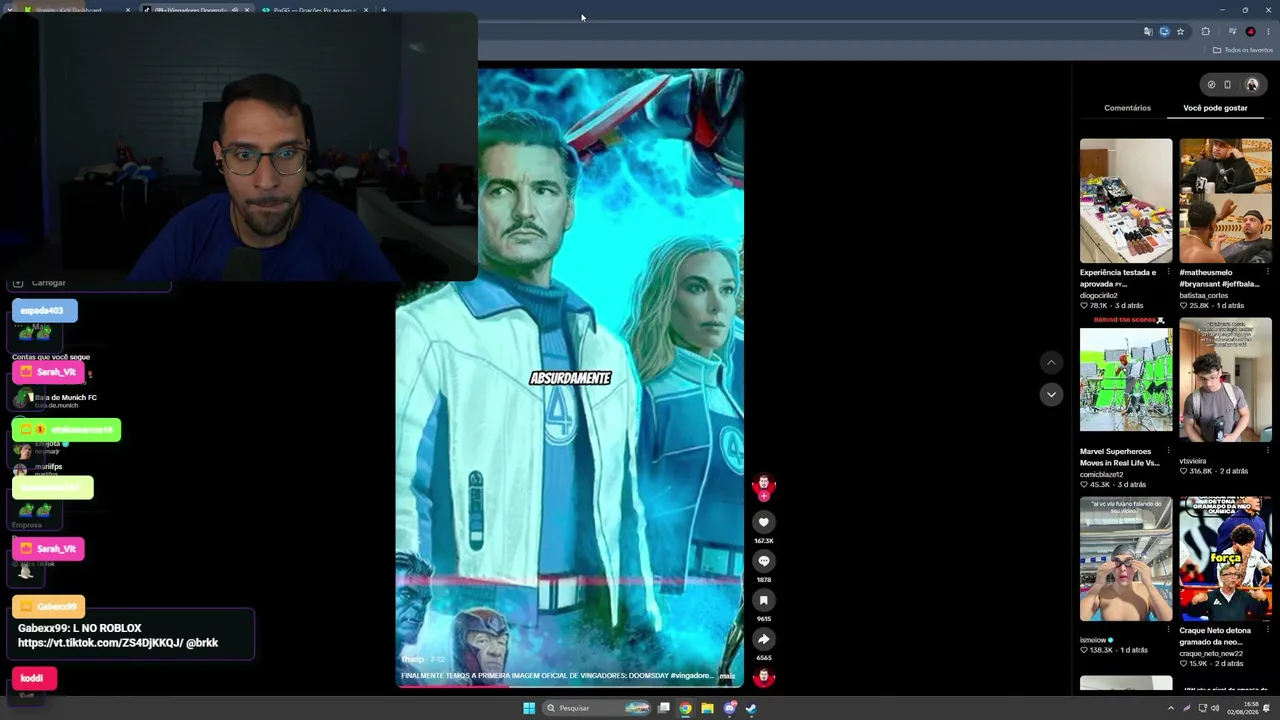Viewport: 1280px width, 720px height.
Task: Translate the page using the translate icon
Action: pos(1148,32)
